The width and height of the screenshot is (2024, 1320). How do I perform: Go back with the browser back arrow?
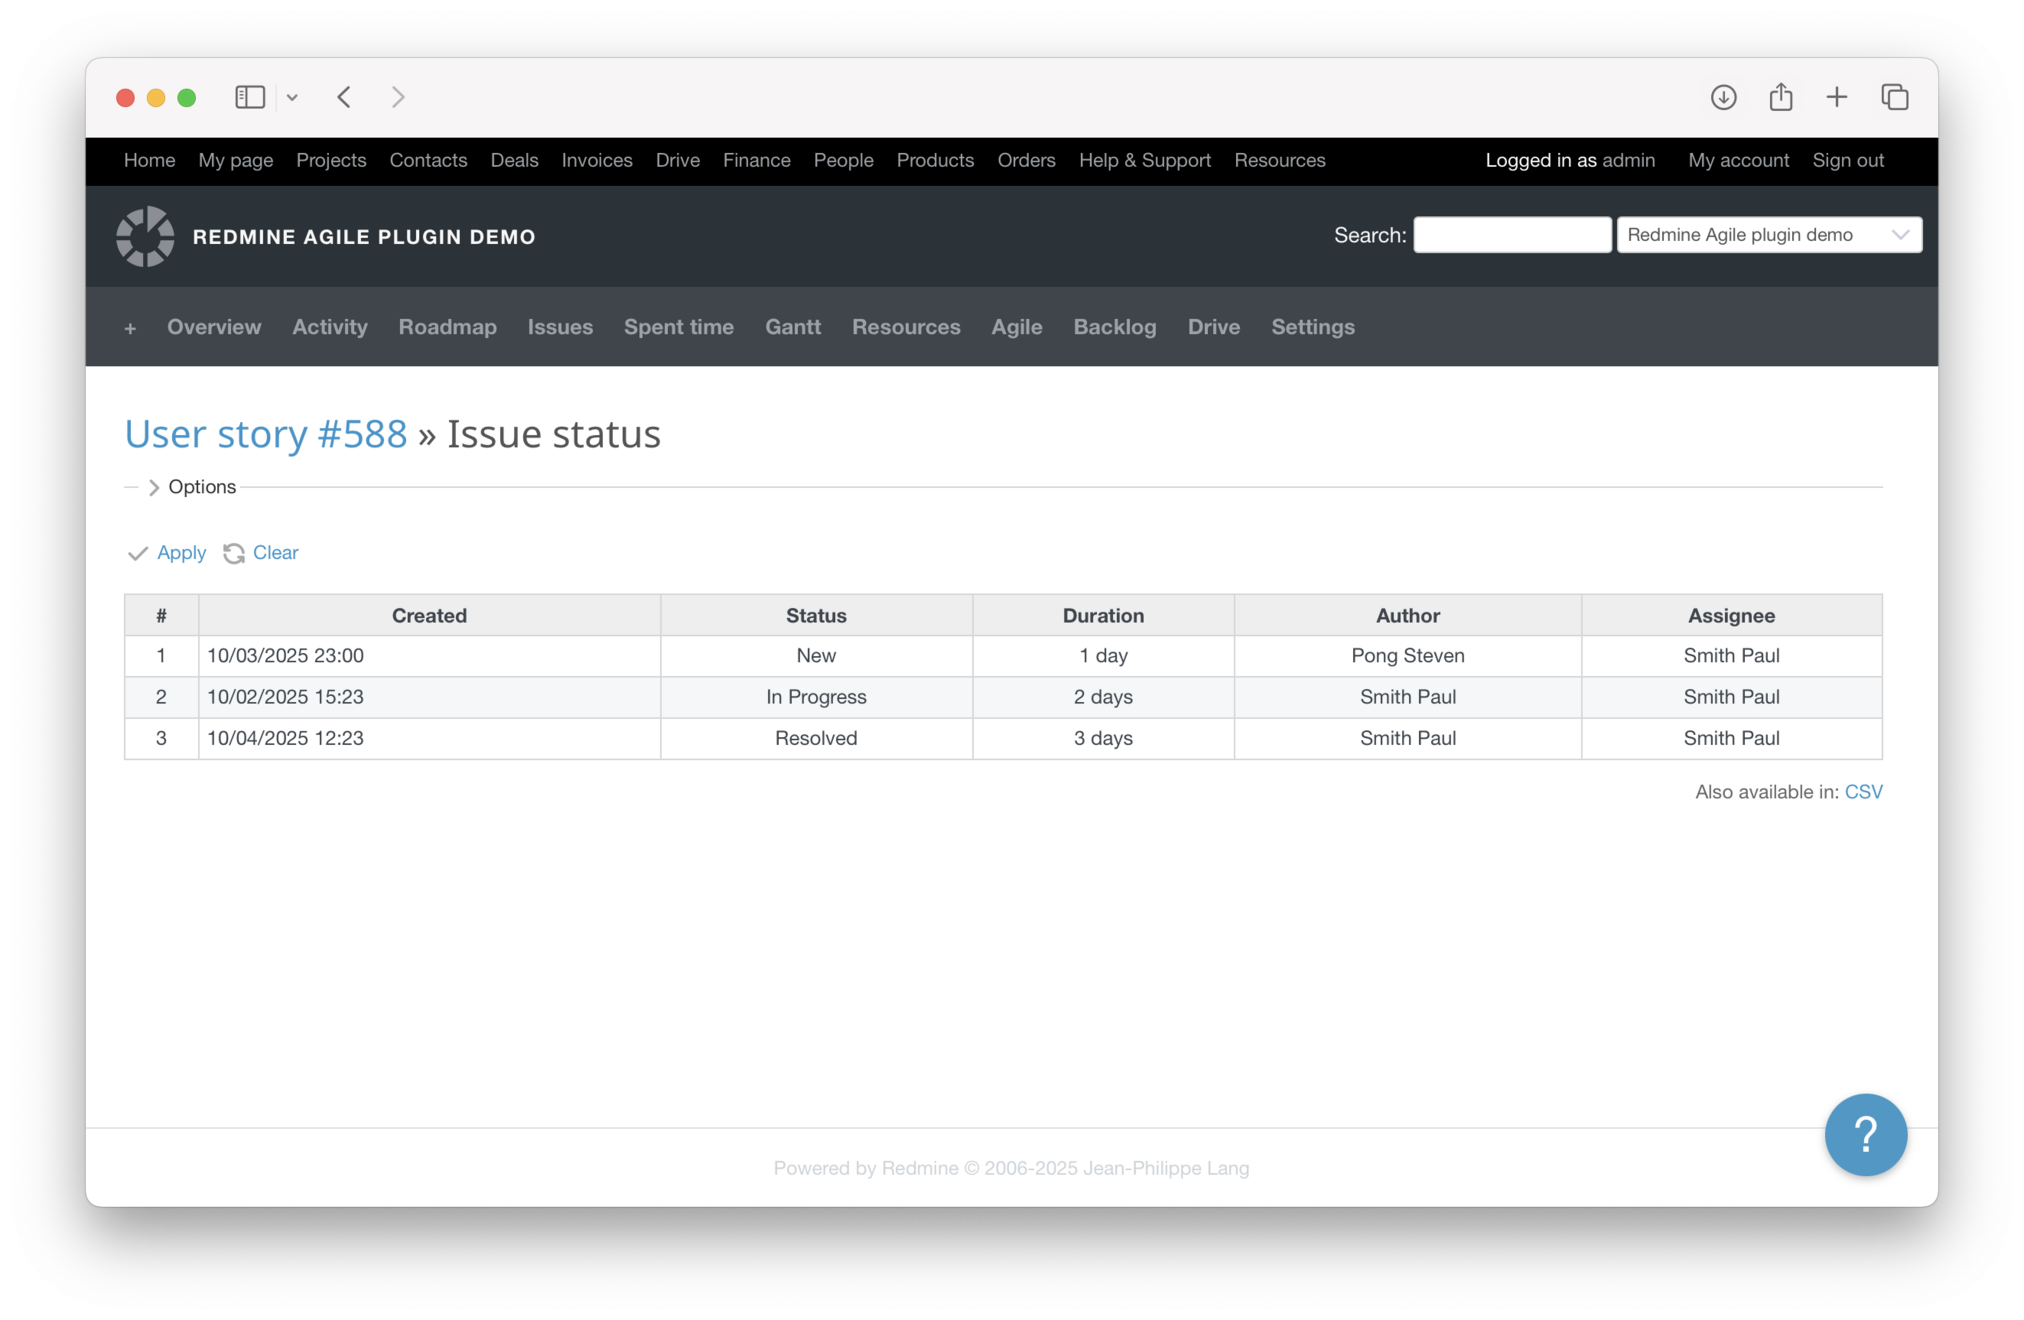(344, 97)
